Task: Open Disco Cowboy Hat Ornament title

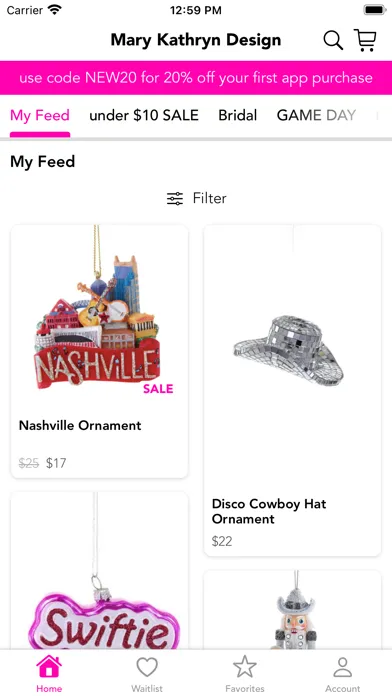Action: [269, 511]
